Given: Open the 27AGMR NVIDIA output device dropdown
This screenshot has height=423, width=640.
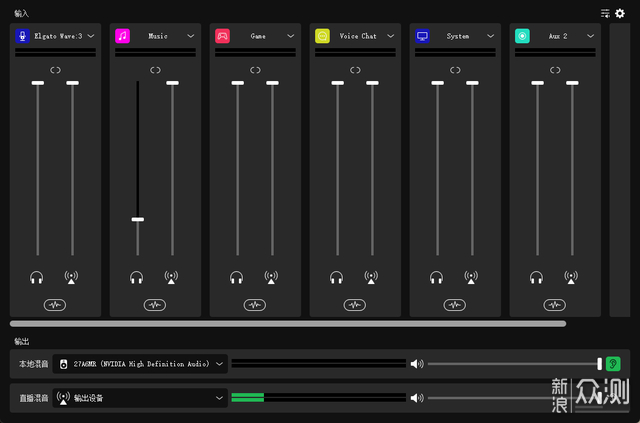Looking at the screenshot, I should (x=219, y=364).
